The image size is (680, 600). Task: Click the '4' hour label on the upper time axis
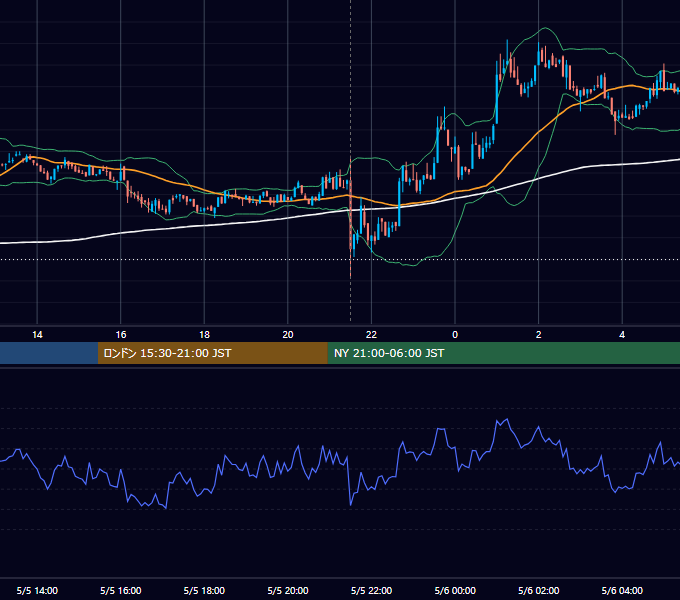[x=622, y=335]
